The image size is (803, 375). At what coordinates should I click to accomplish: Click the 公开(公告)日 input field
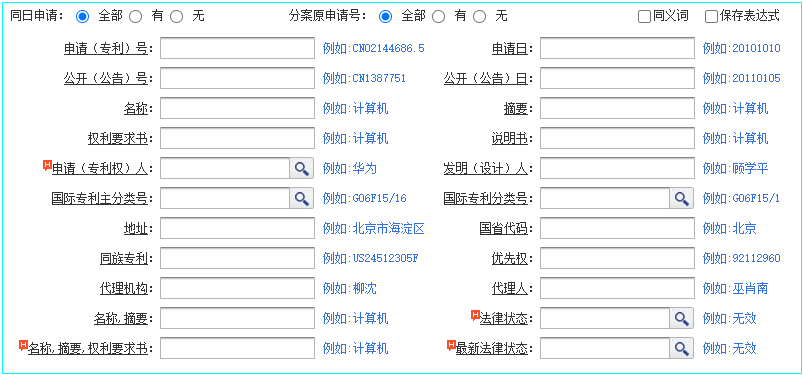617,78
